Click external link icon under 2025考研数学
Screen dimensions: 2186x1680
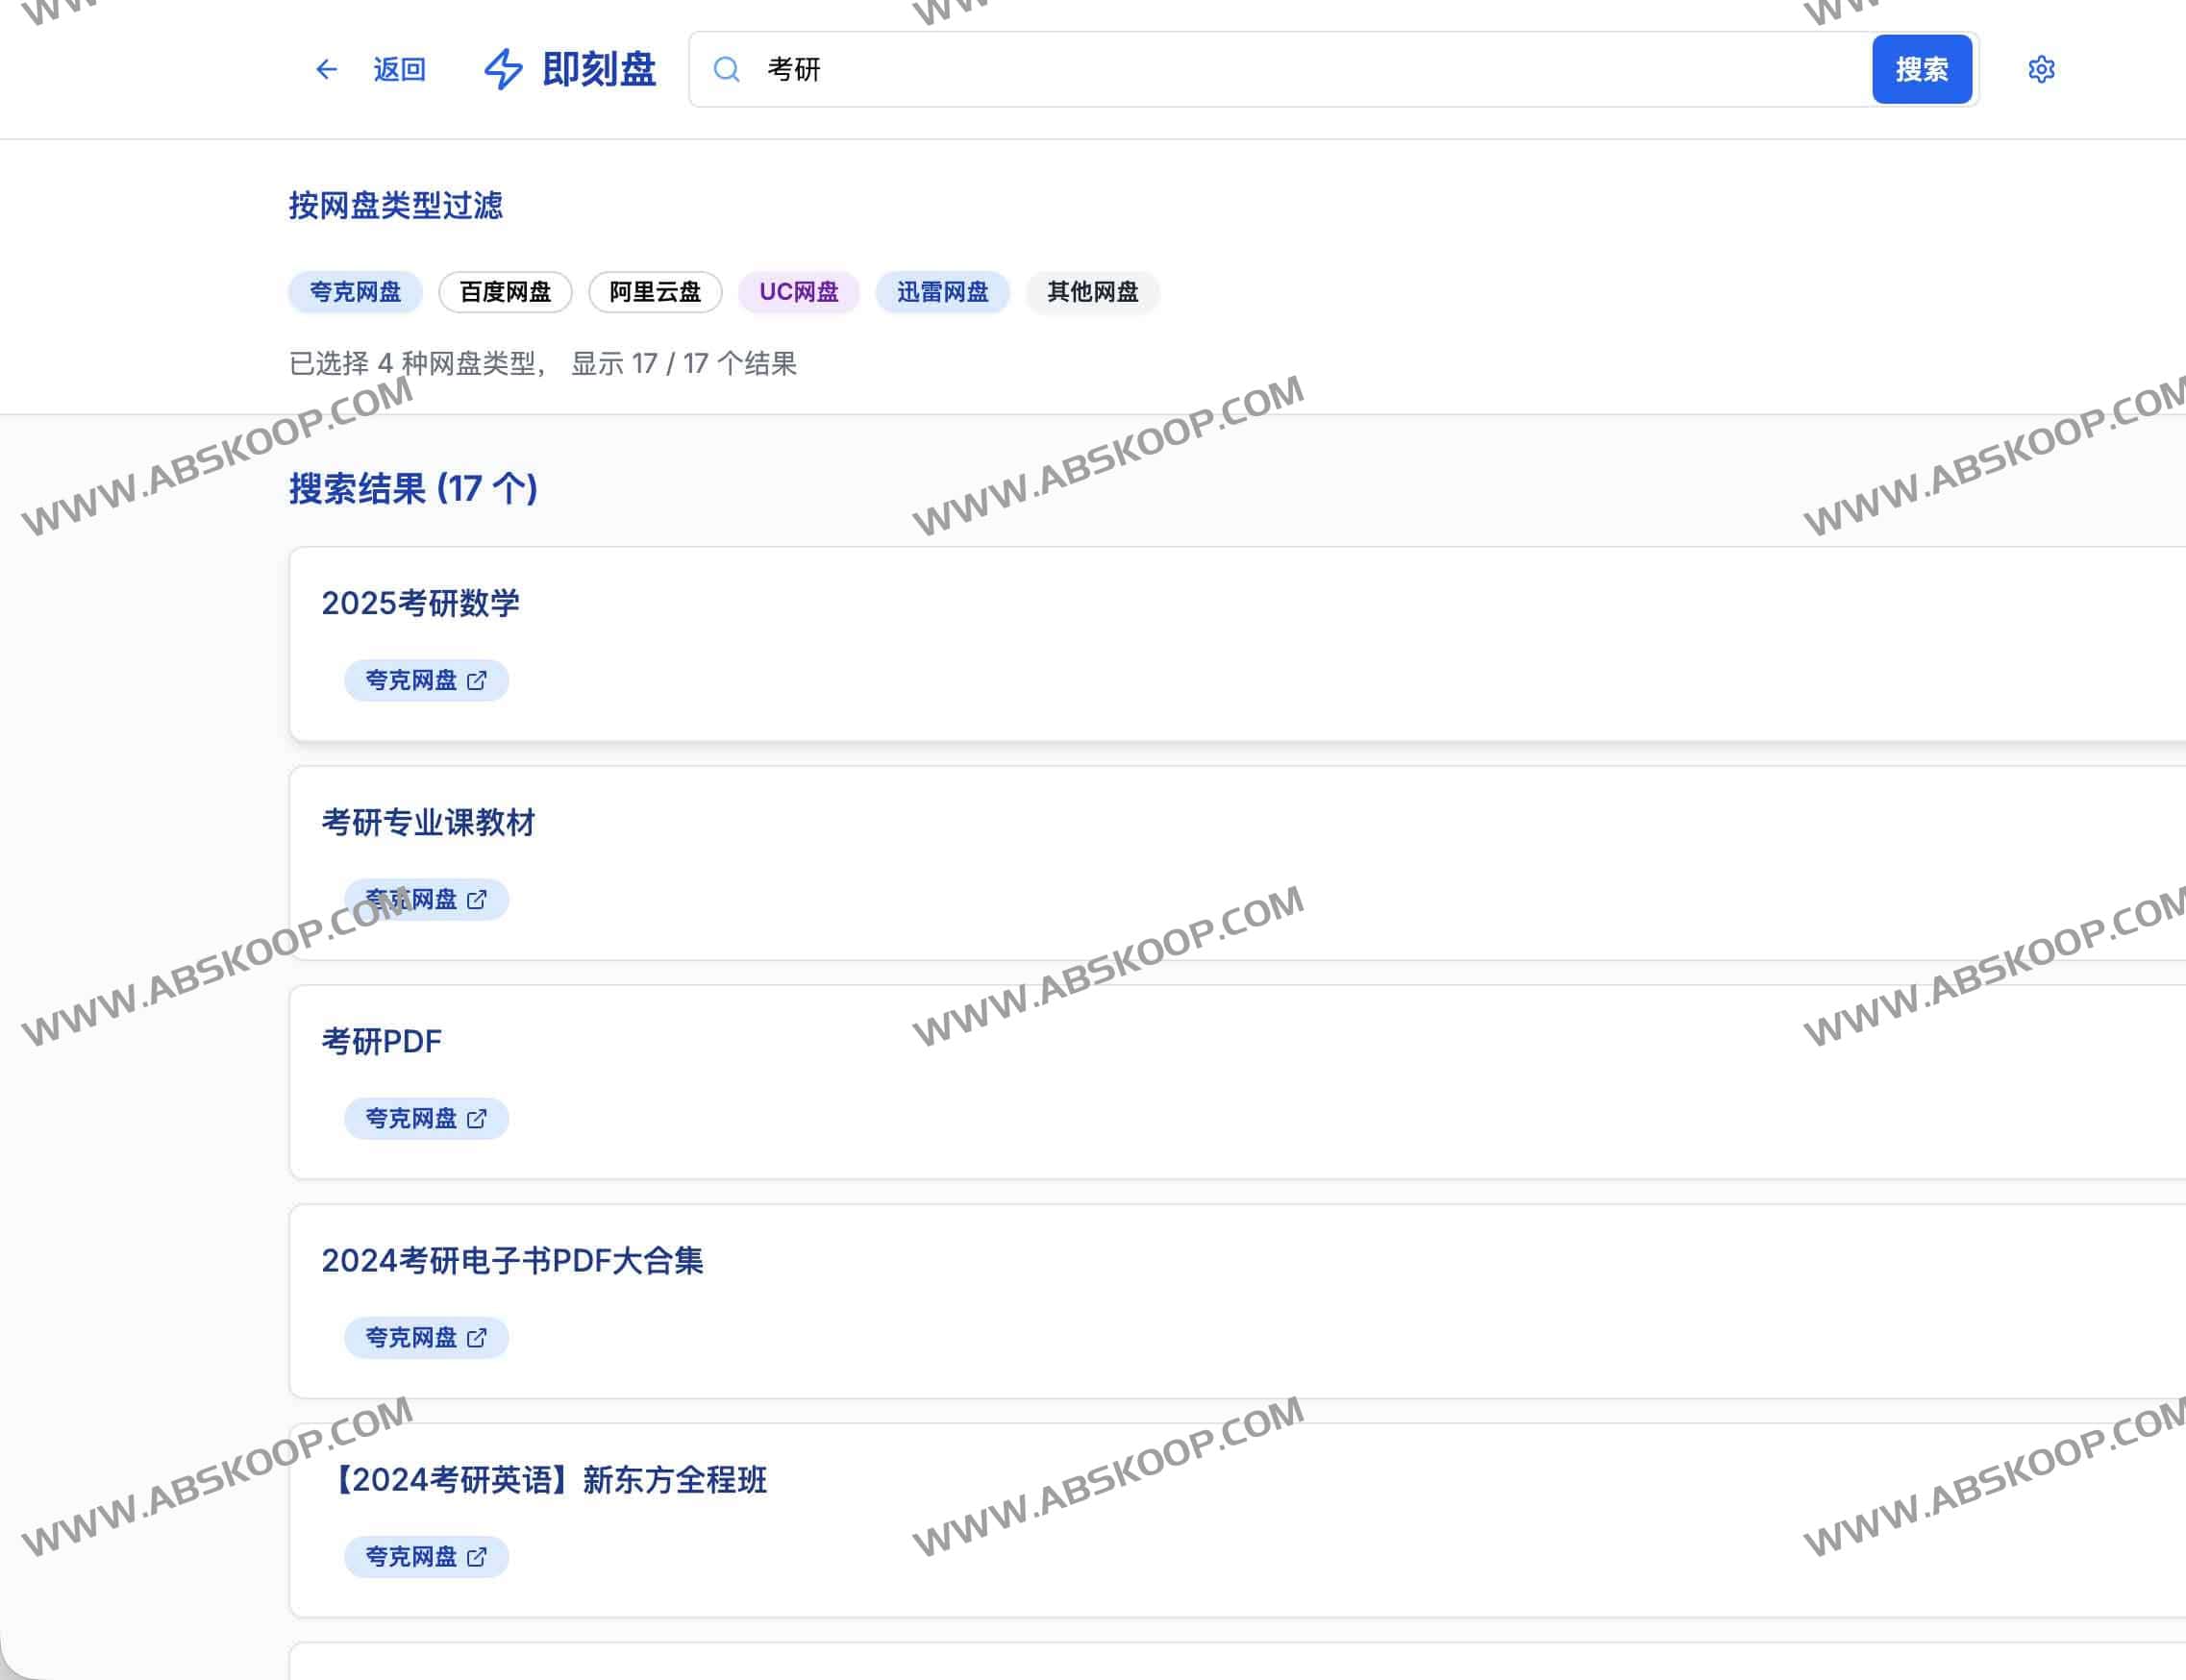[x=477, y=680]
